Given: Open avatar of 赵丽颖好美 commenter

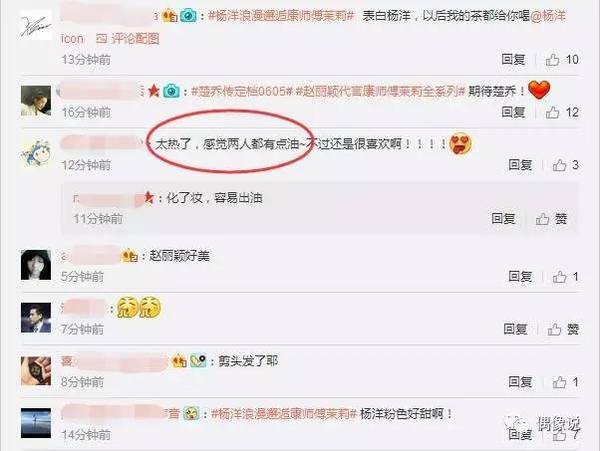Looking at the screenshot, I should coord(36,265).
